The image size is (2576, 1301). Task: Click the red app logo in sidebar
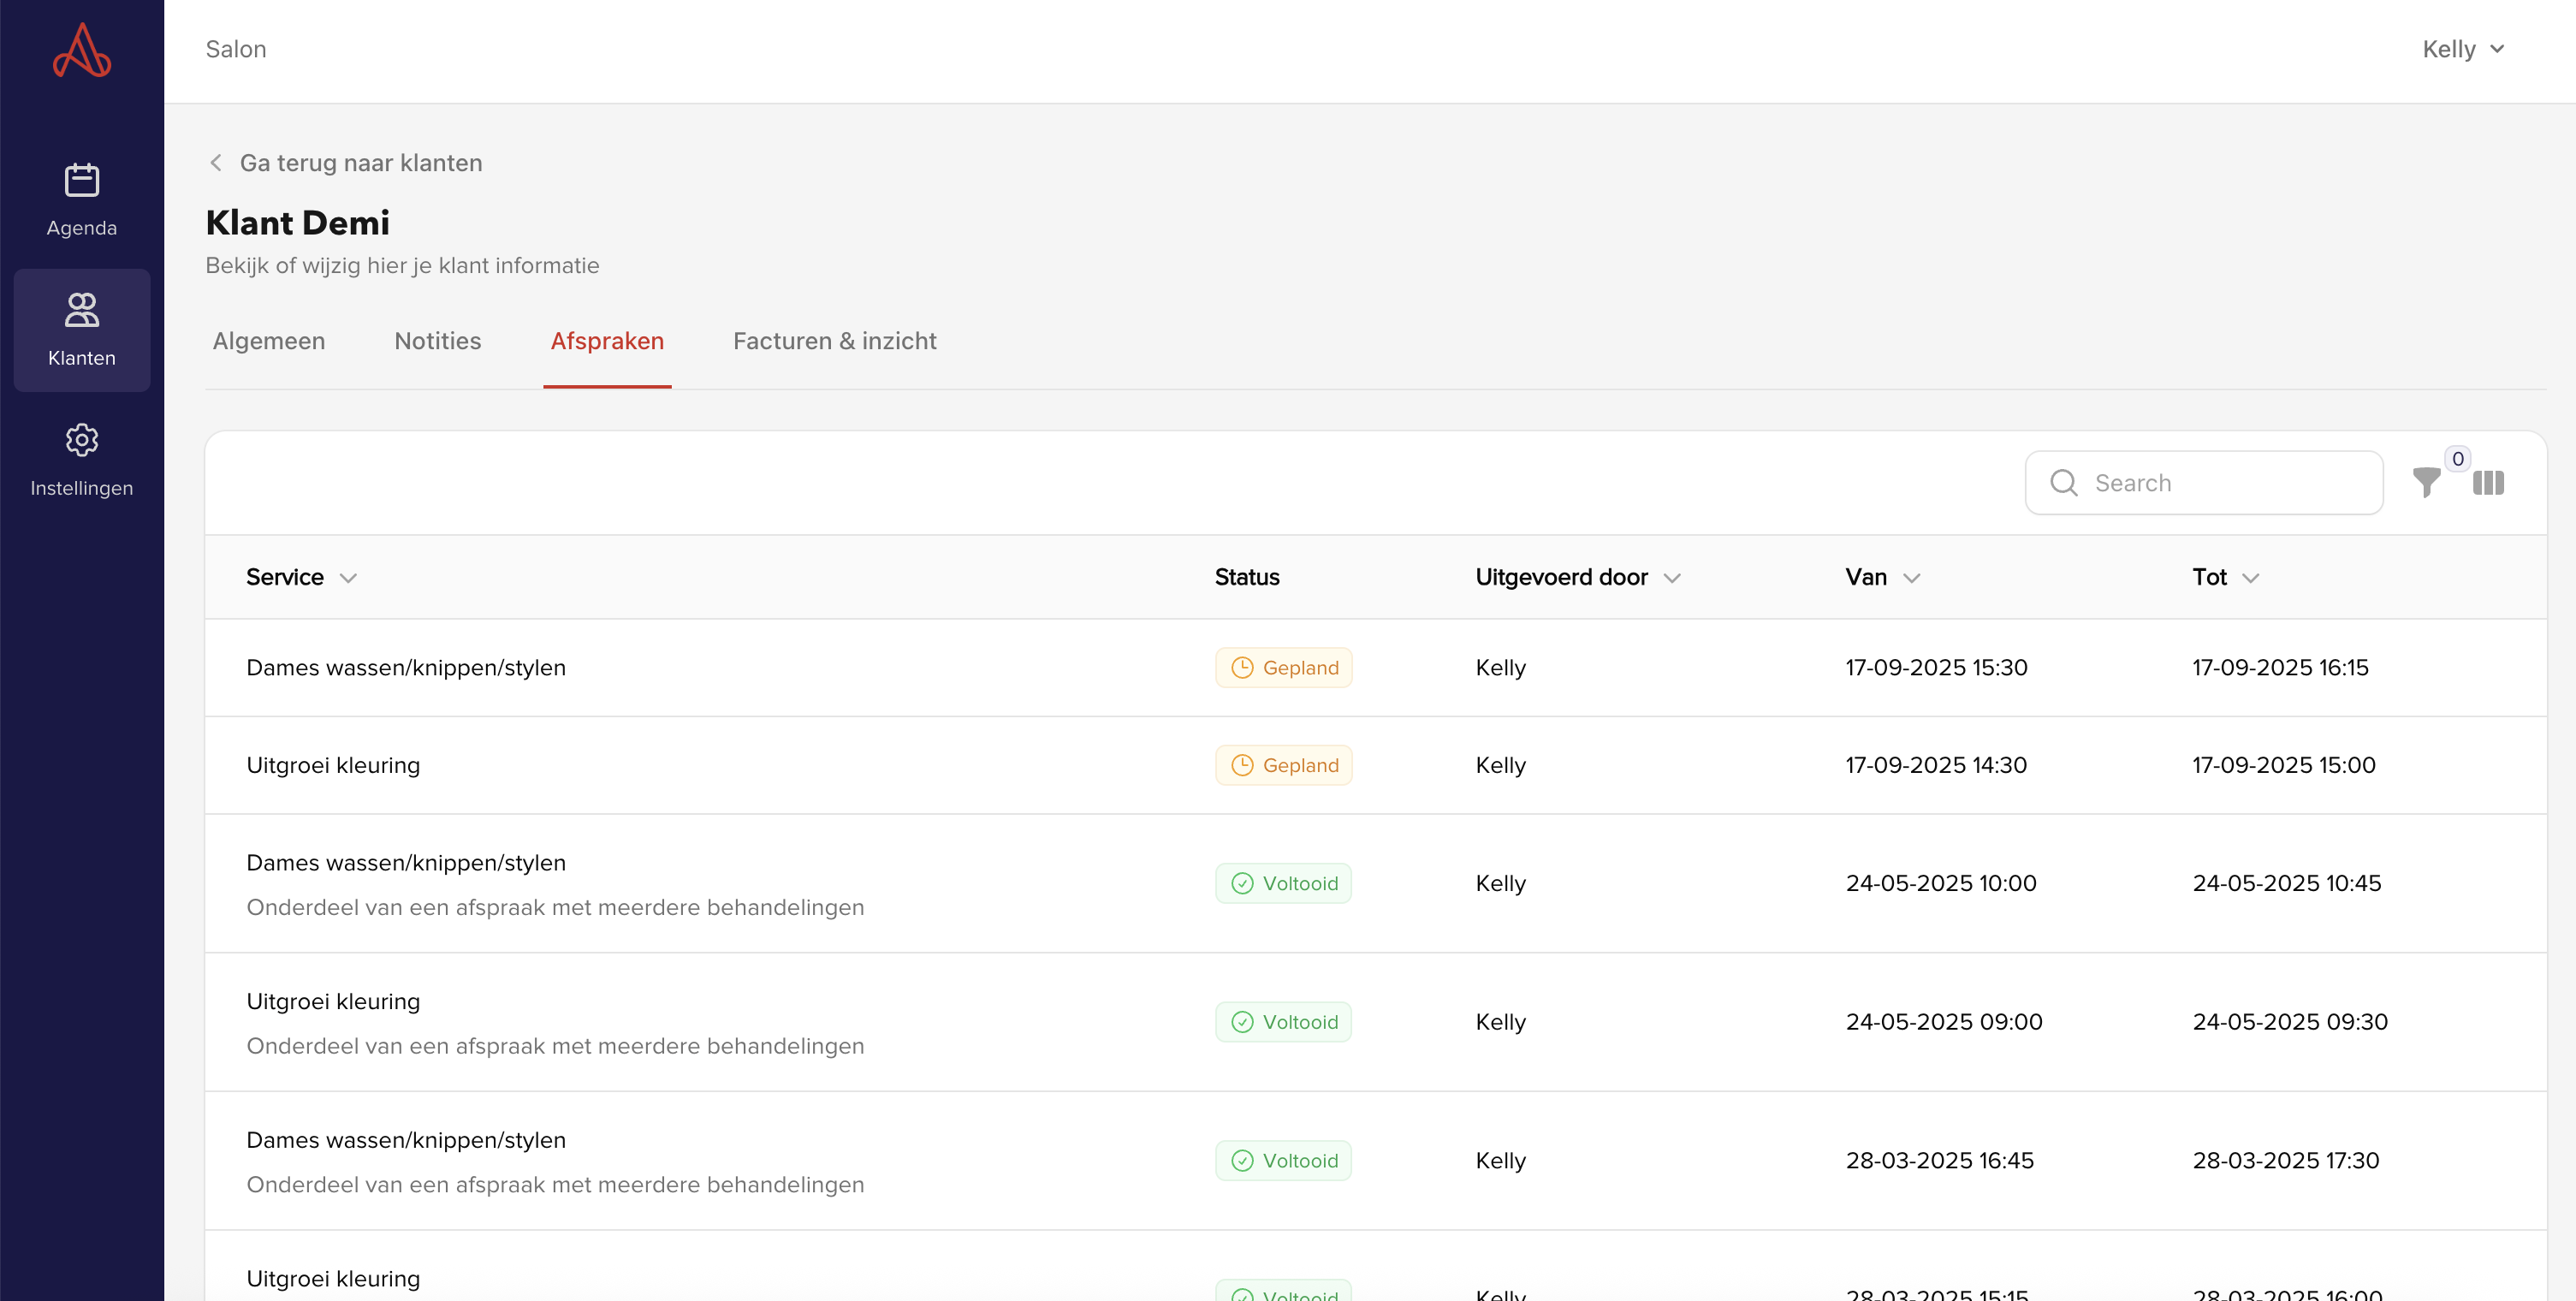[x=81, y=50]
